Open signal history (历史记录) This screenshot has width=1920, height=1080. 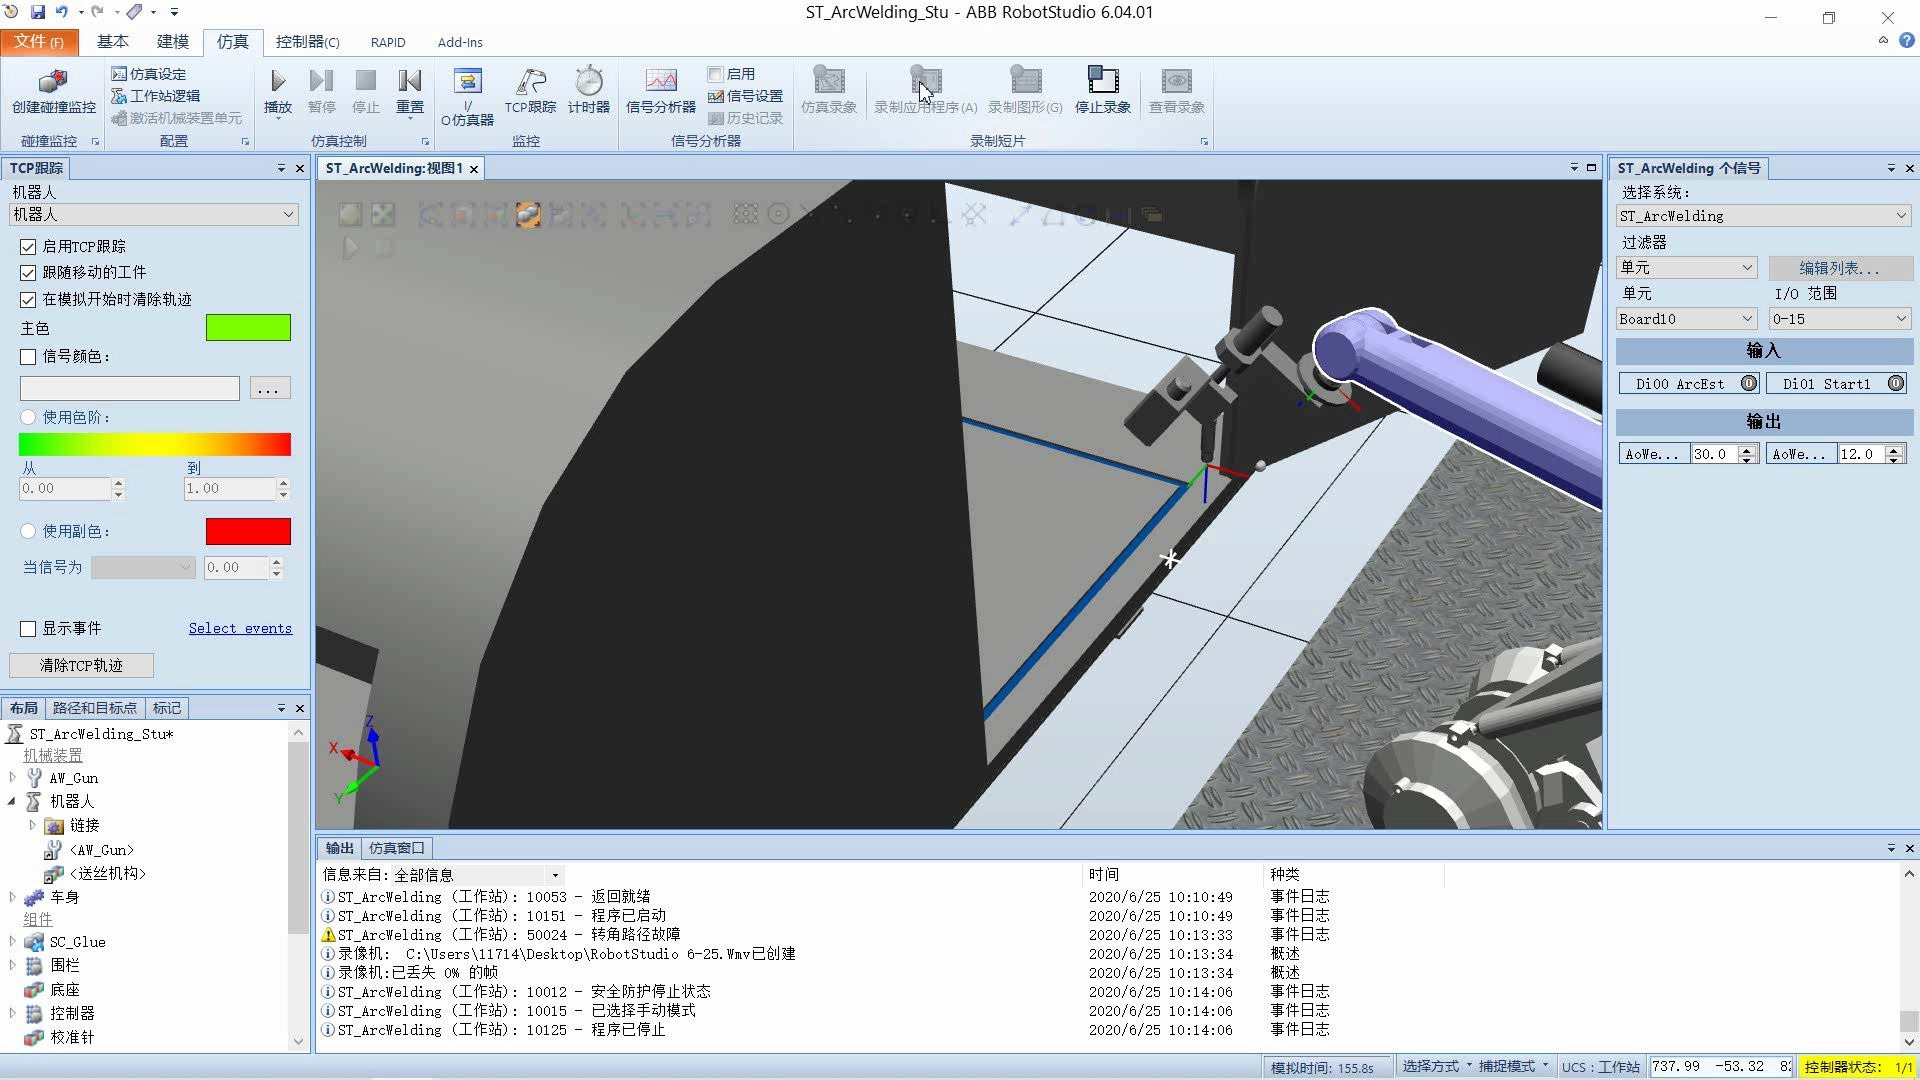(x=746, y=118)
